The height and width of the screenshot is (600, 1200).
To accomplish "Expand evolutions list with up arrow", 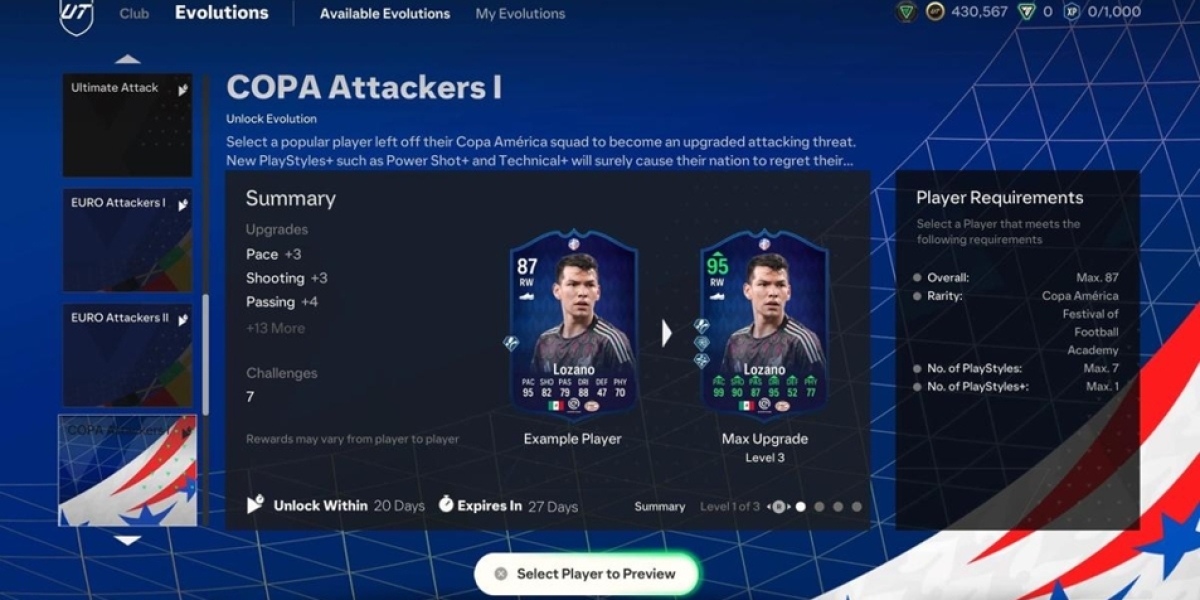I will pyautogui.click(x=127, y=60).
